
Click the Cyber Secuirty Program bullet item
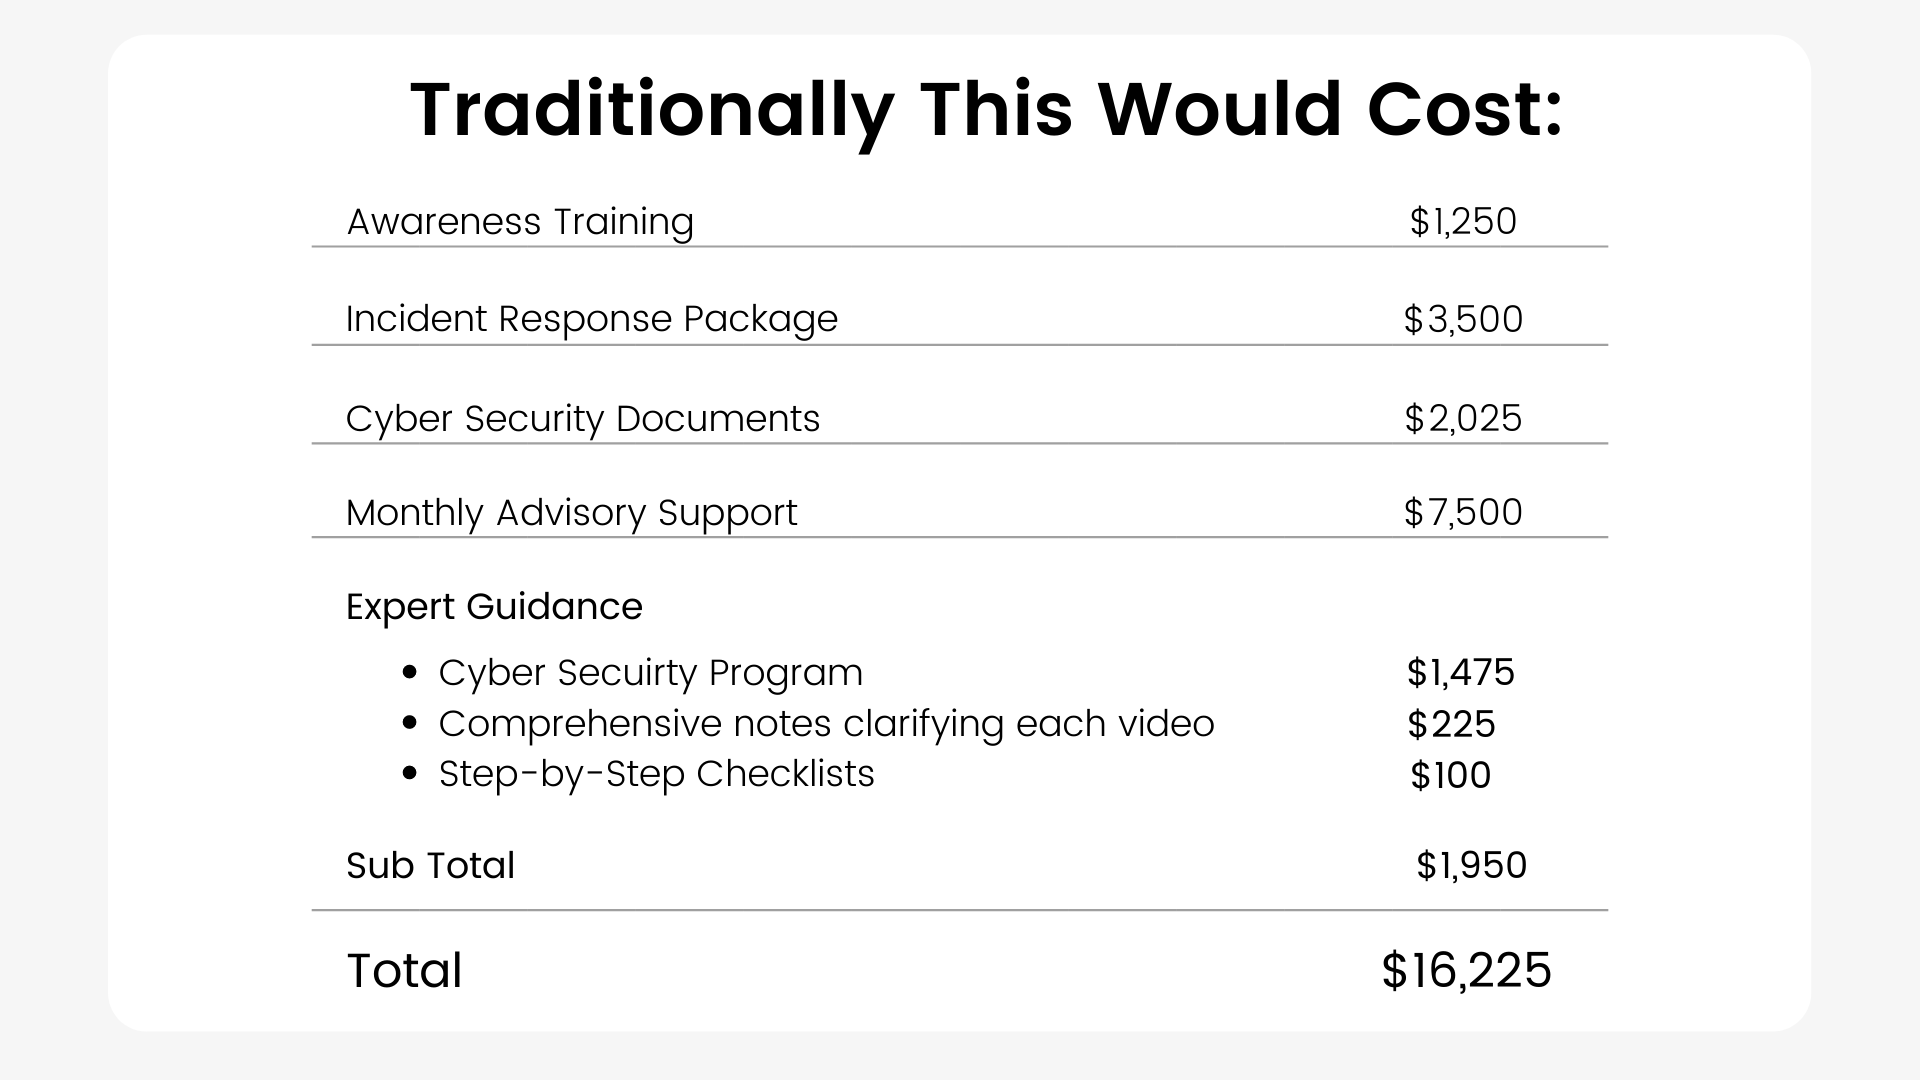650,673
